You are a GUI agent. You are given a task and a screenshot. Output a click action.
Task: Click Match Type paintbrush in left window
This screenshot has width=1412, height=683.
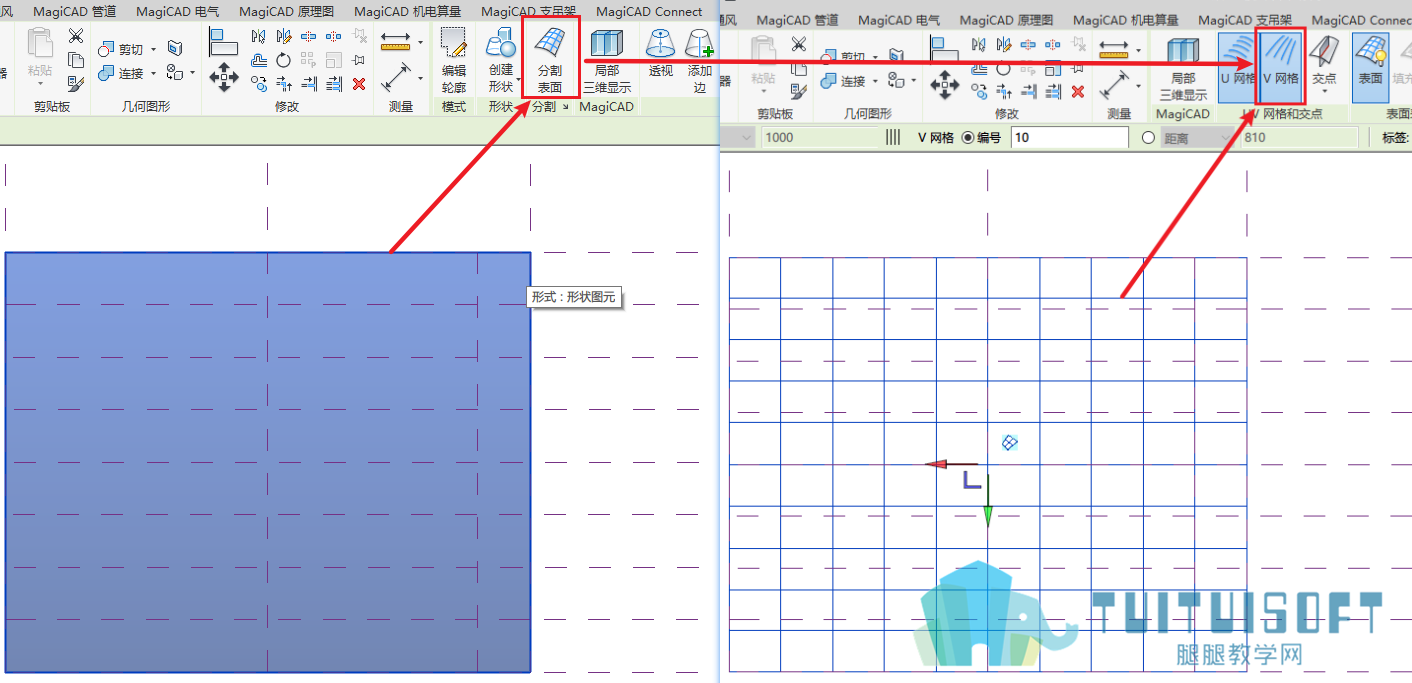pyautogui.click(x=76, y=84)
